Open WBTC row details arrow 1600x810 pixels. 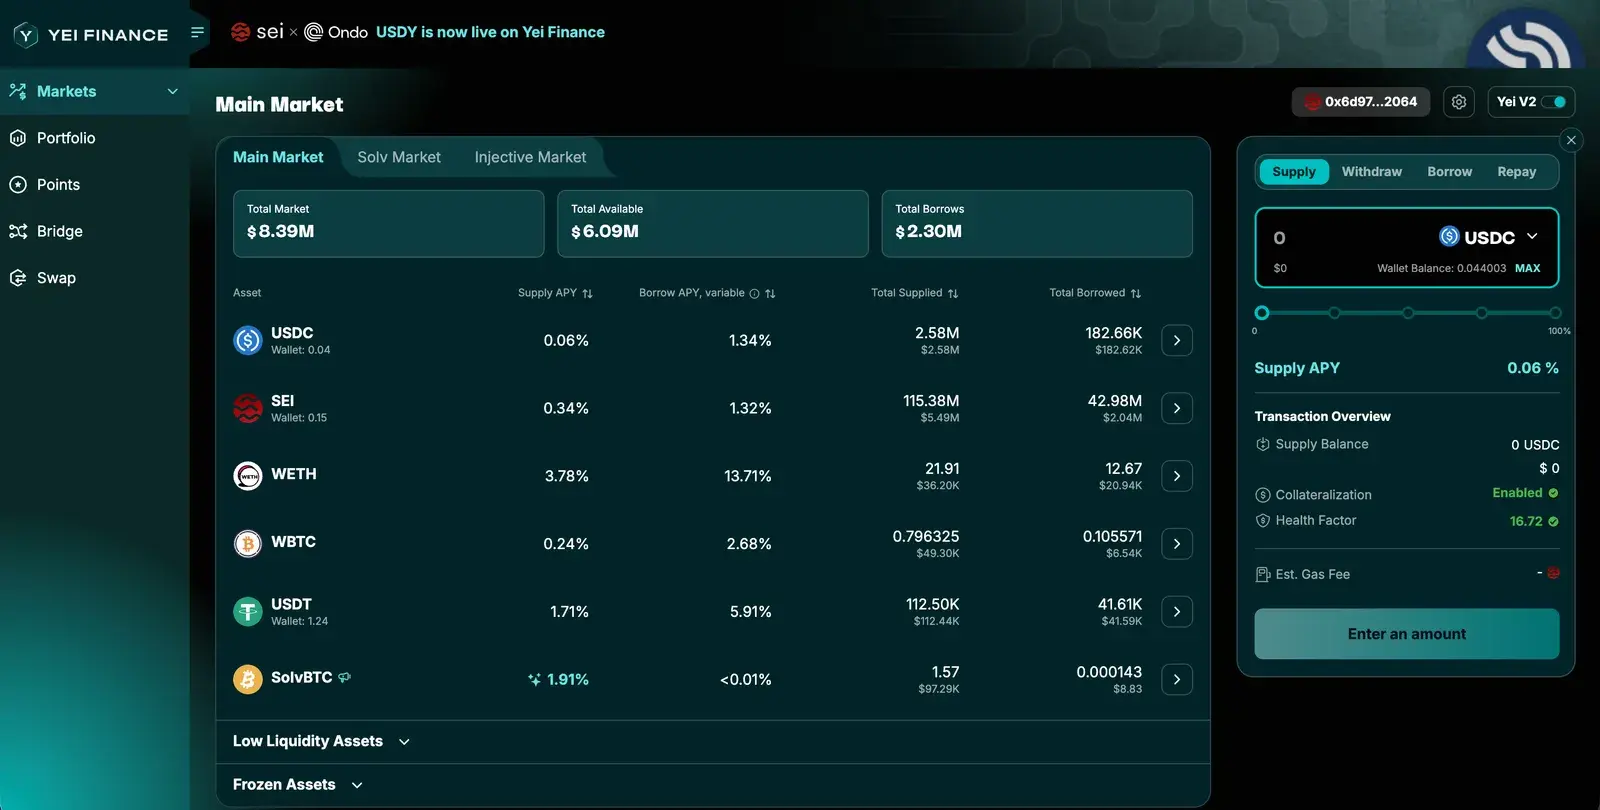(1177, 544)
